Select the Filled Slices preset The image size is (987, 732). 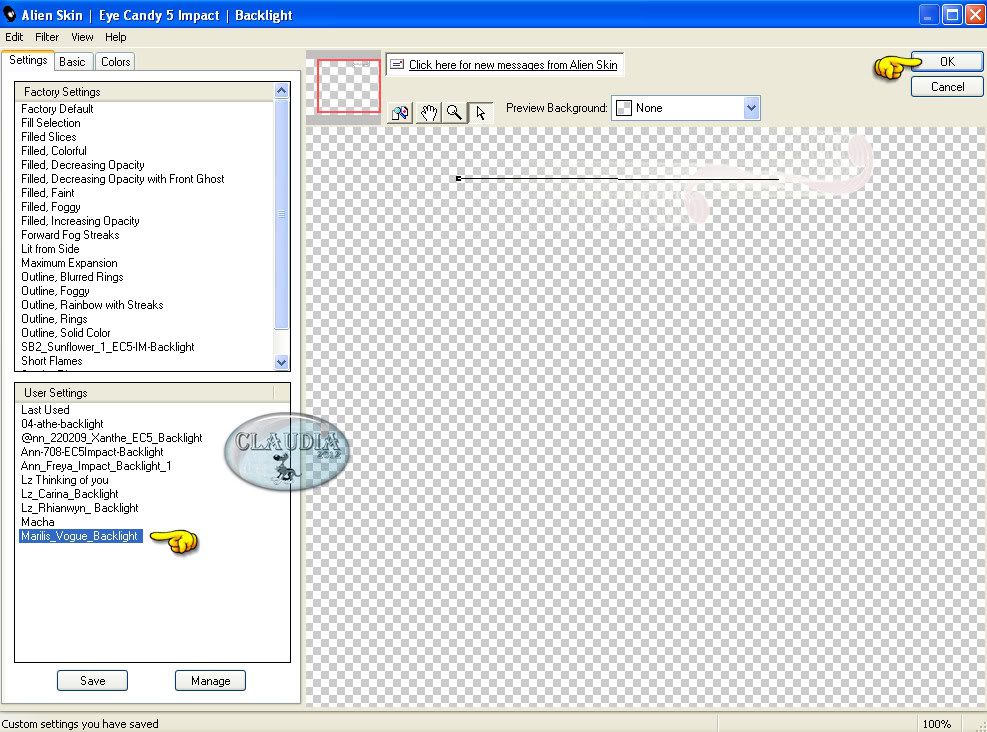[48, 137]
